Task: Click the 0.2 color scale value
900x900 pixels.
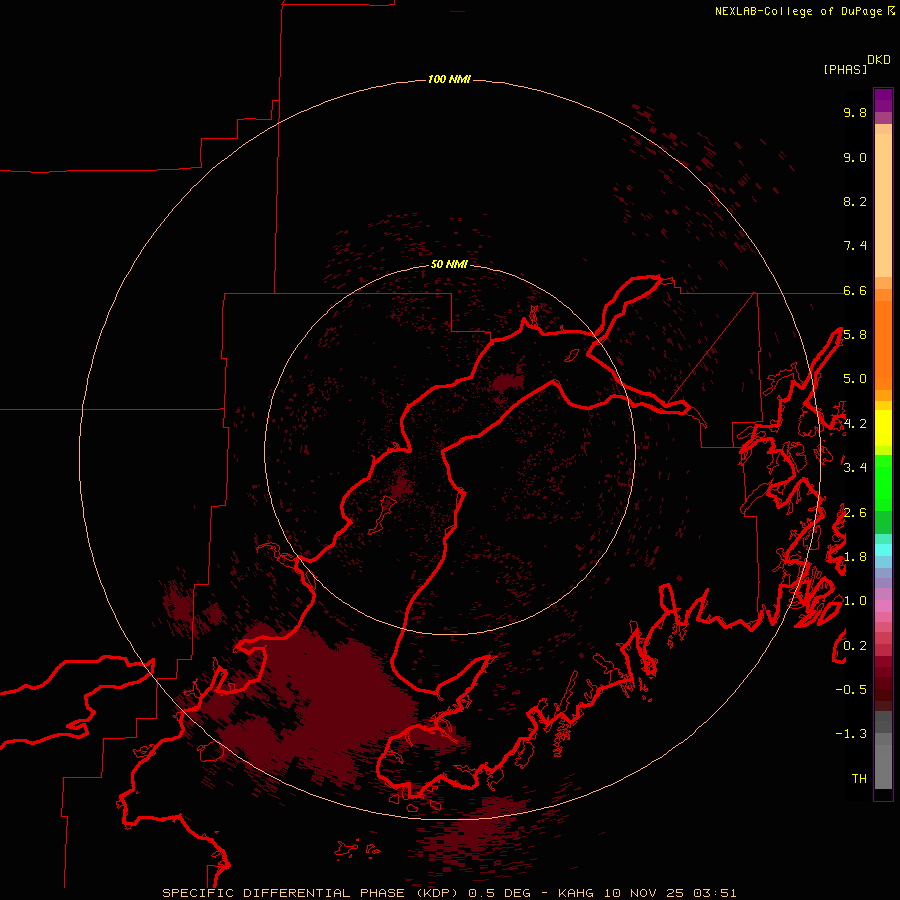Action: 855,646
